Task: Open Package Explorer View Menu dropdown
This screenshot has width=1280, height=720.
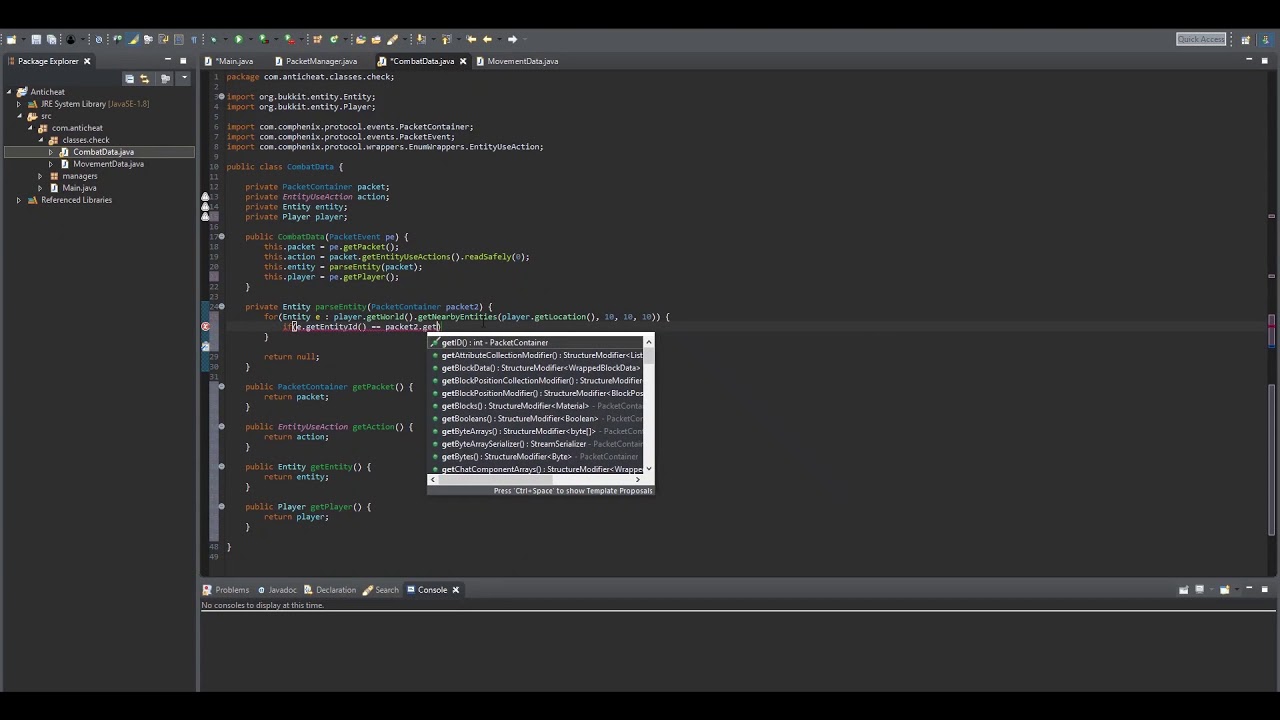Action: tap(184, 78)
